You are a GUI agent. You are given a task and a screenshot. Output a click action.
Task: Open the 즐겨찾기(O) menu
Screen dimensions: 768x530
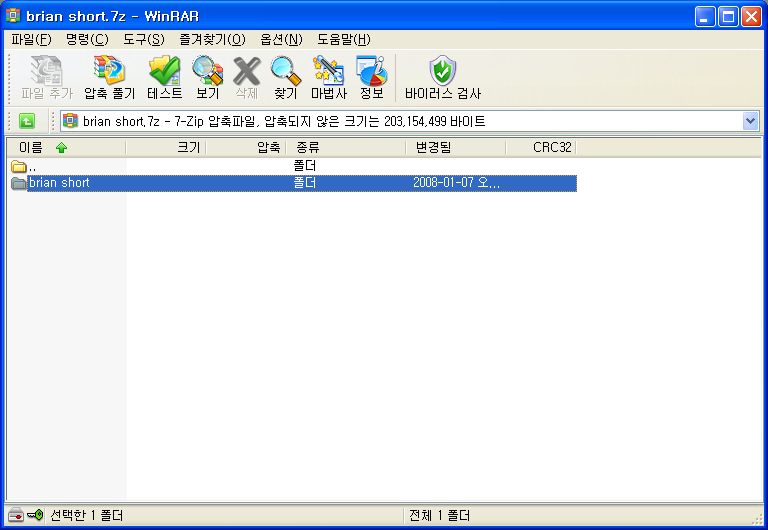[x=212, y=39]
